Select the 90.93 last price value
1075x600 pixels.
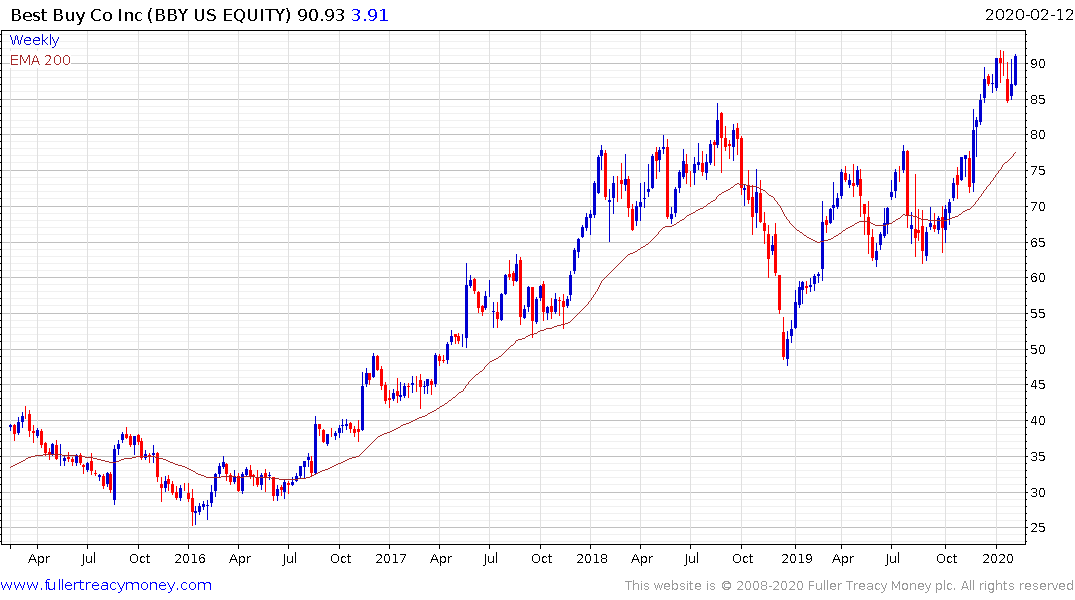click(321, 15)
